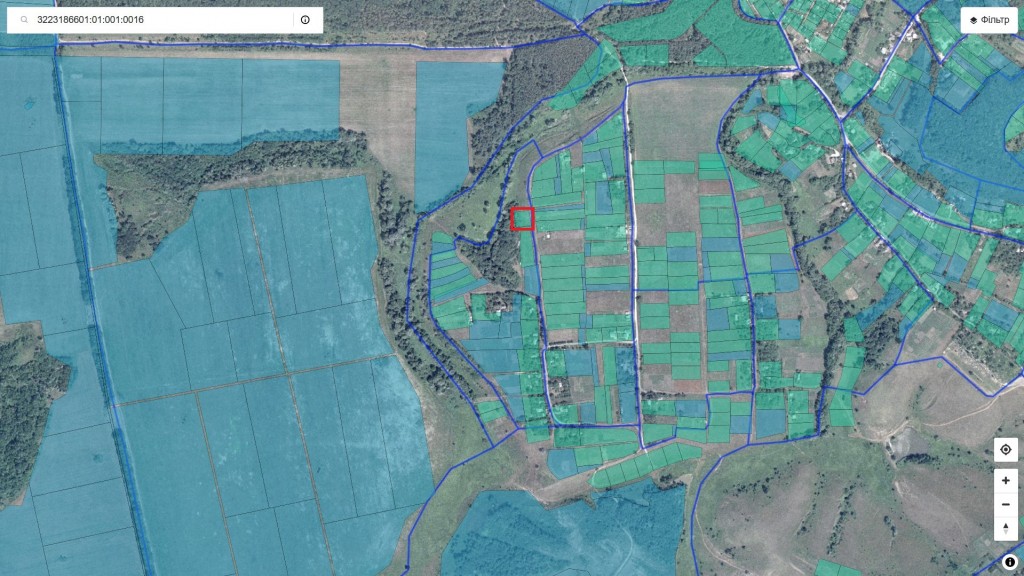Click the untinted field between top blue parcels
This screenshot has width=1024, height=576.
pos(380,100)
